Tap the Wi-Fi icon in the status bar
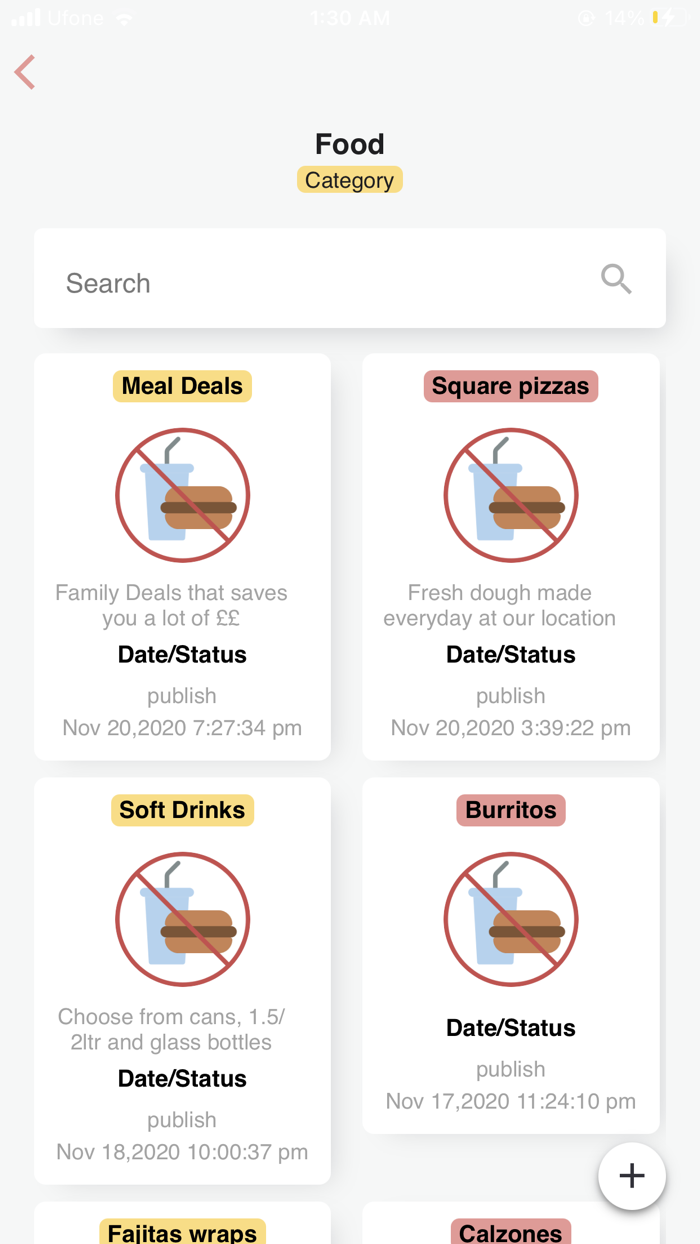The height and width of the screenshot is (1244, 700). (x=124, y=17)
